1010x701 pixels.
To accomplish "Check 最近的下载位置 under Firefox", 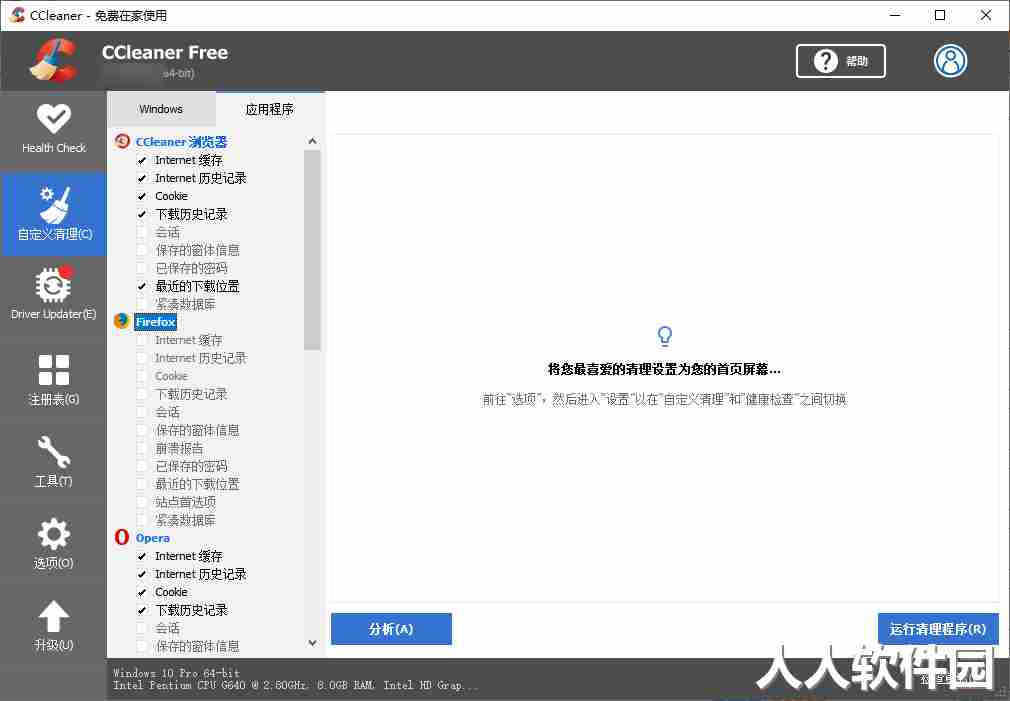I will [x=142, y=485].
